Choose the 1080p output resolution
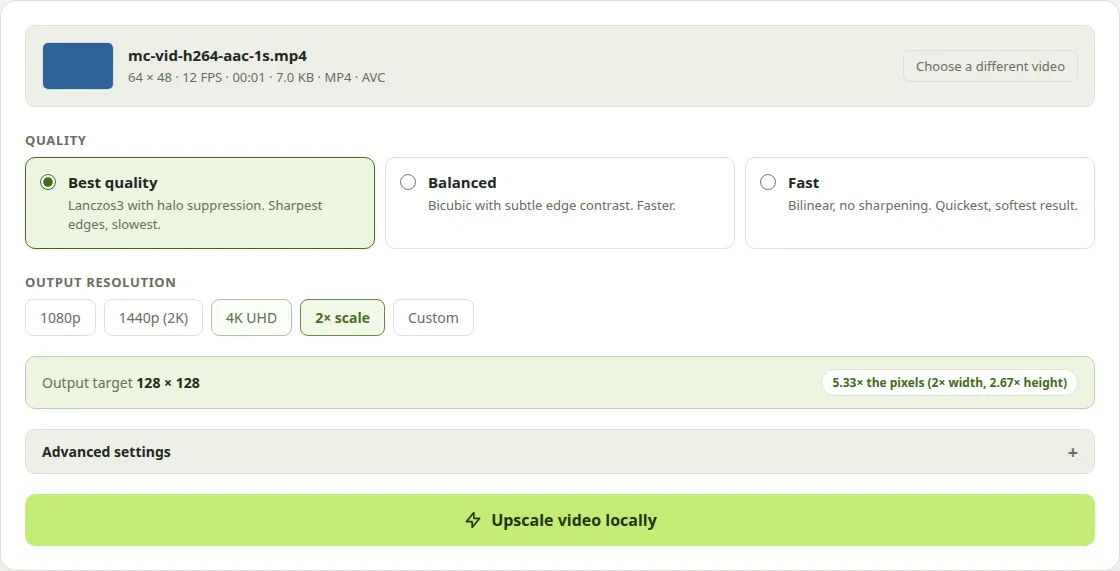Viewport: 1120px width, 571px height. pyautogui.click(x=60, y=317)
